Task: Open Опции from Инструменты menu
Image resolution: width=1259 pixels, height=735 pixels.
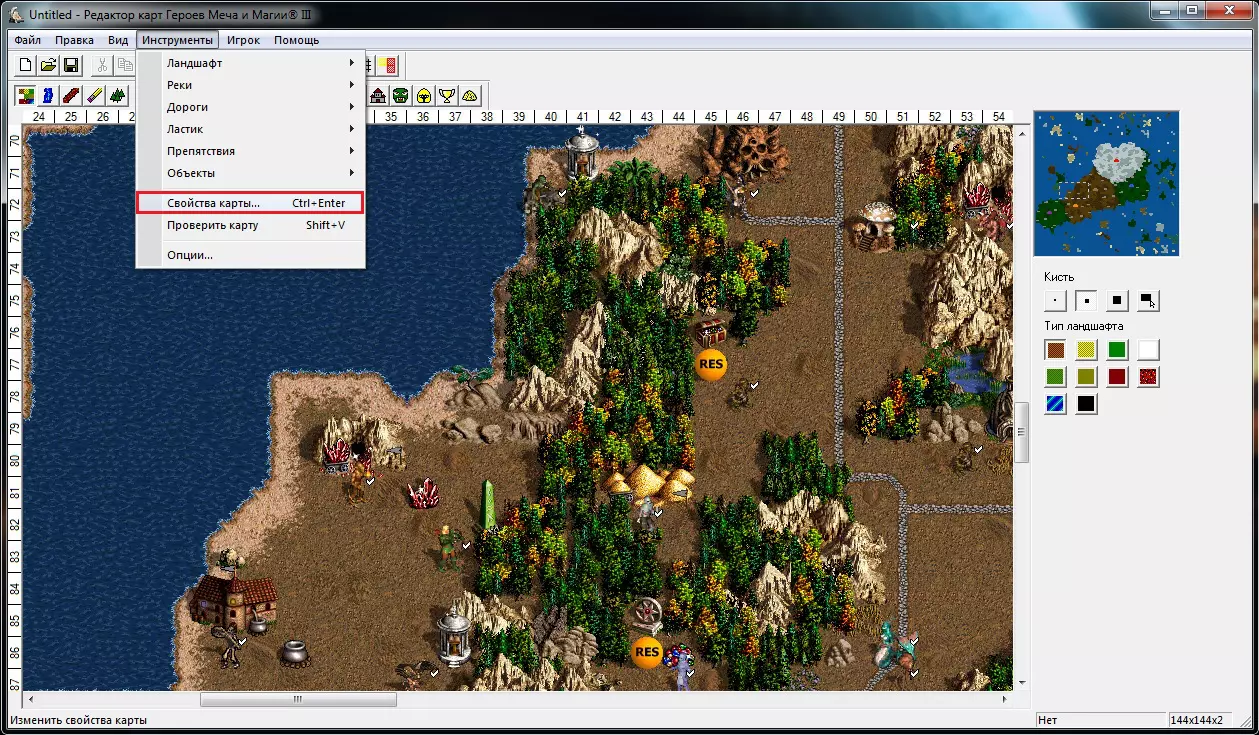Action: click(251, 255)
